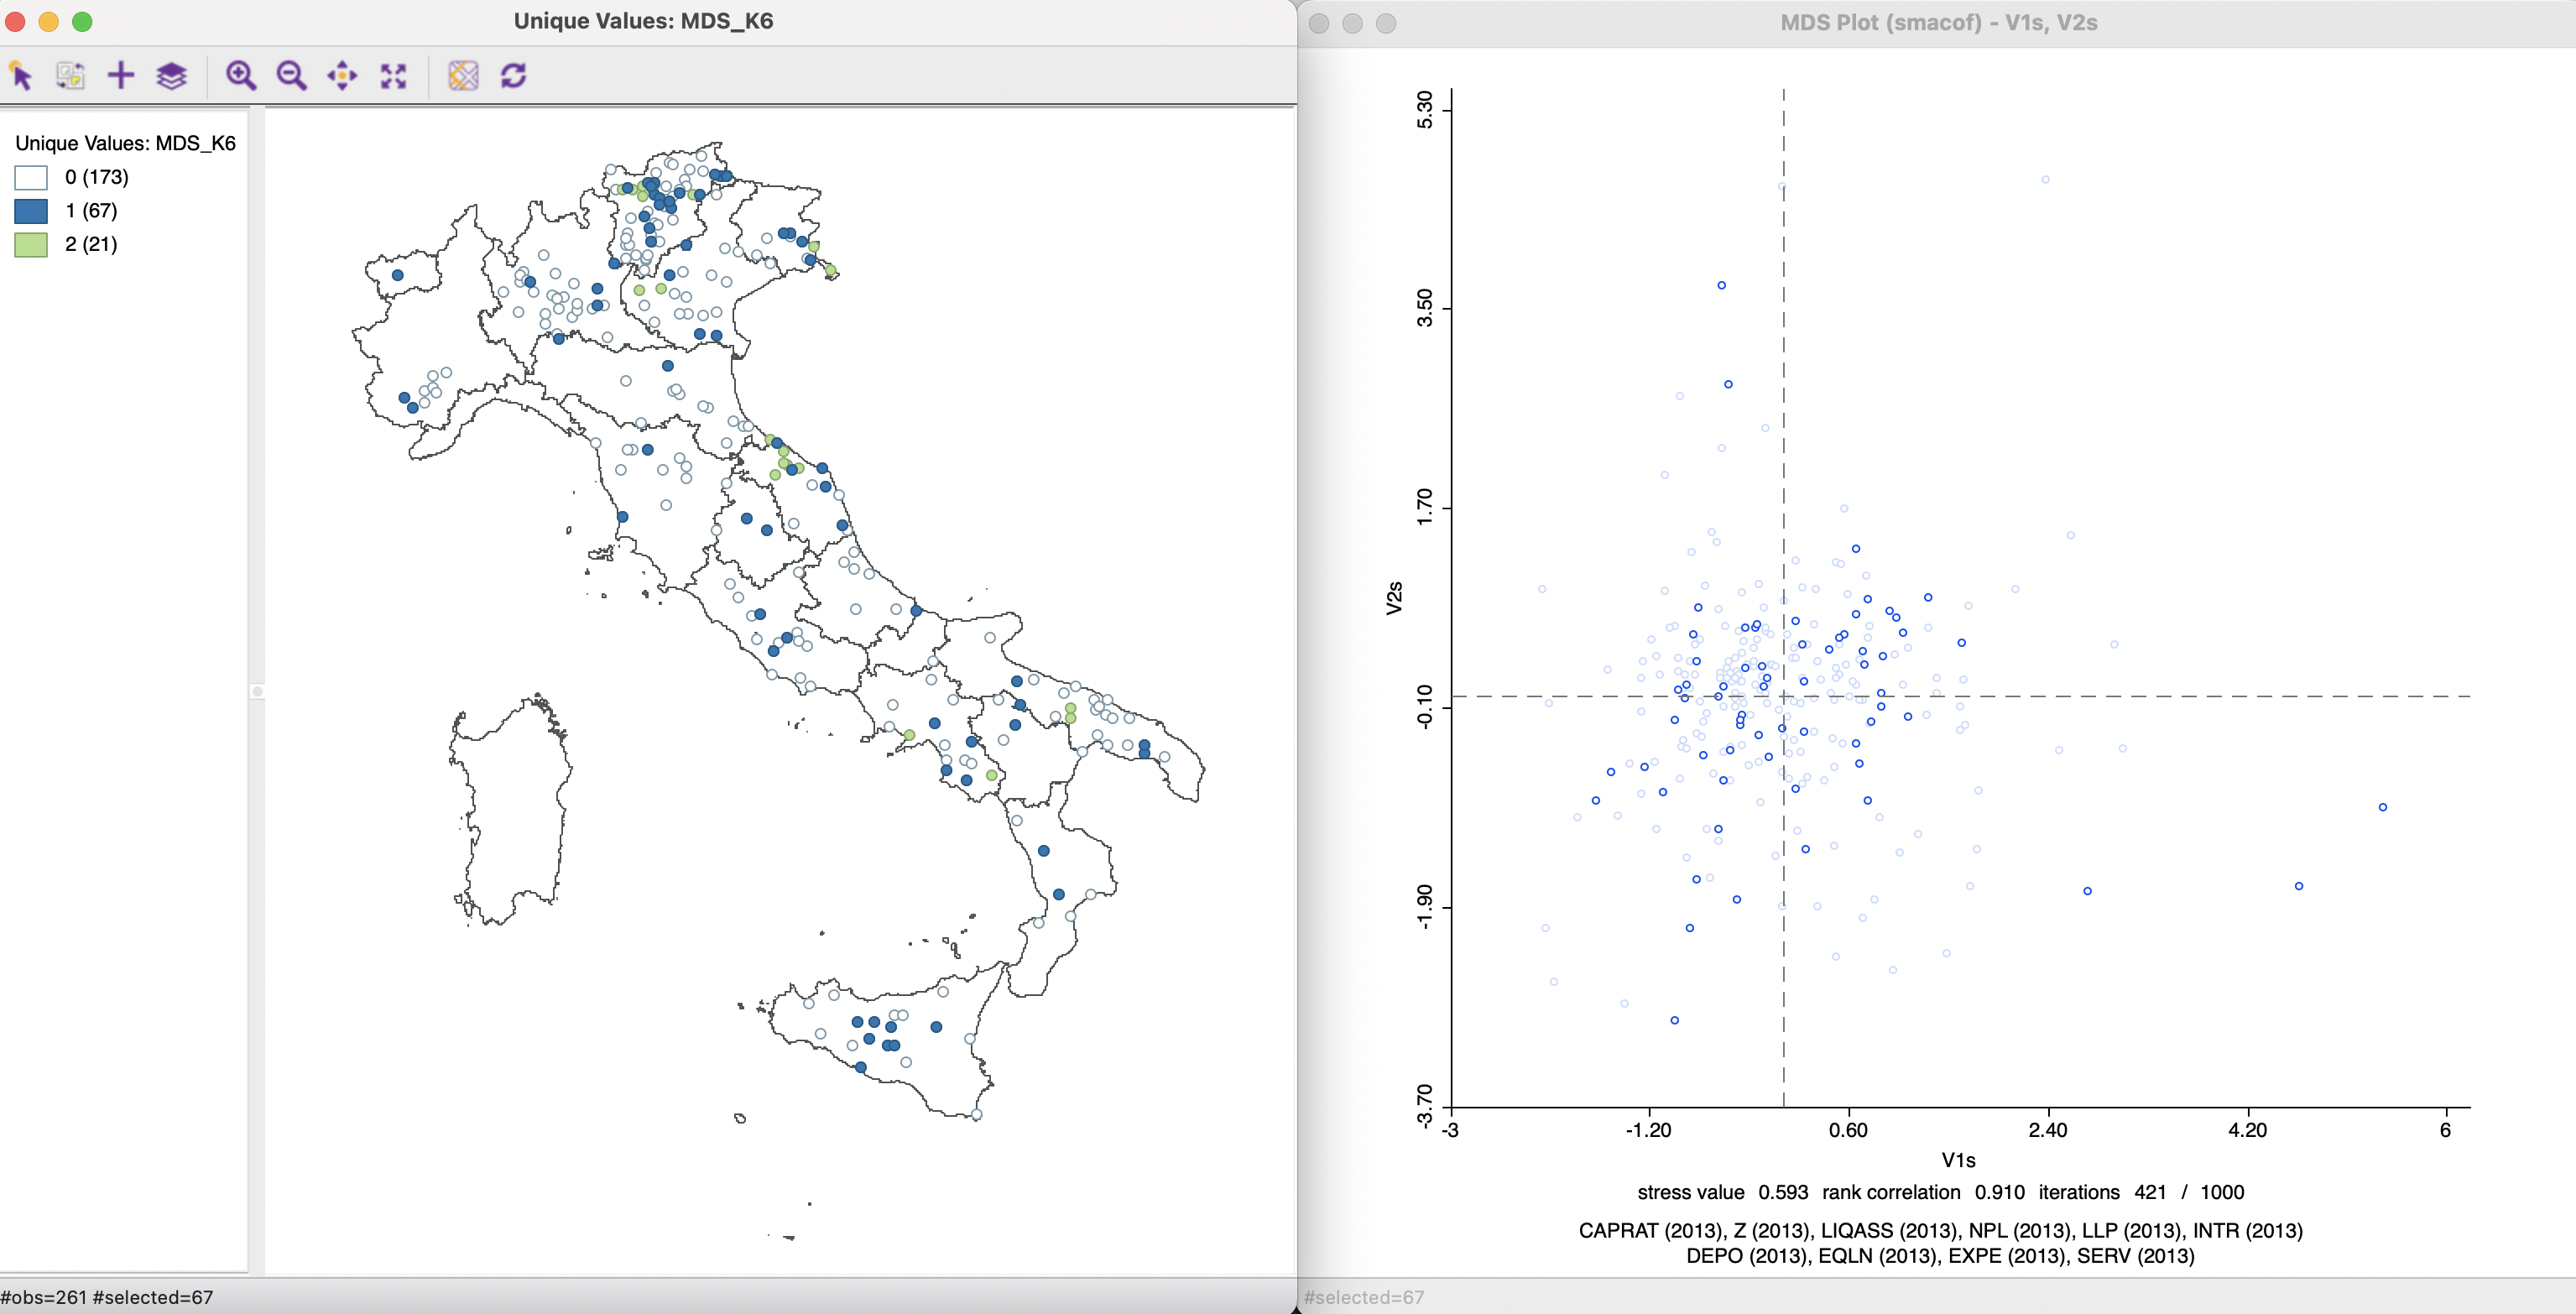Image resolution: width=2576 pixels, height=1314 pixels.
Task: Click the Base Map selection icon
Action: [463, 75]
